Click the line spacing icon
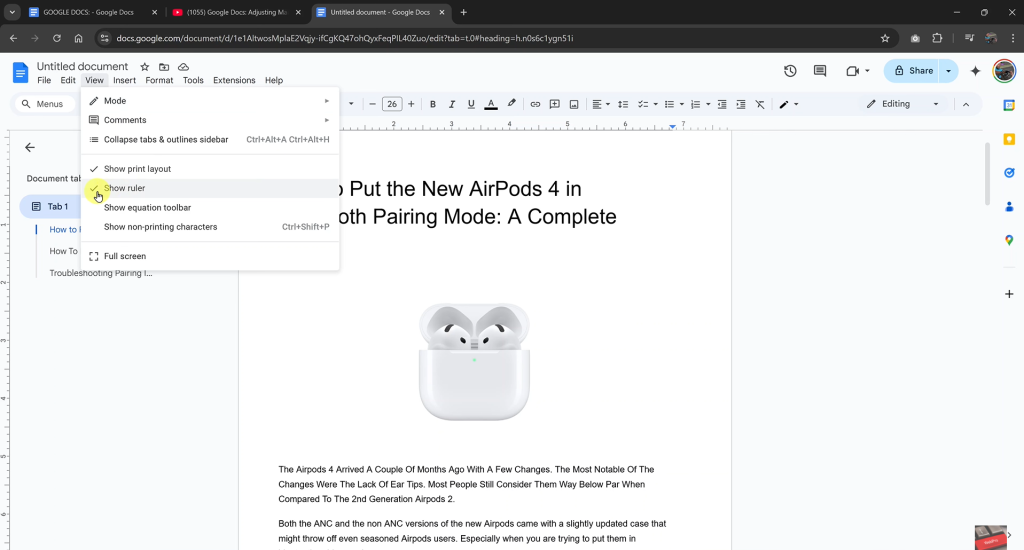The image size is (1024, 550). click(x=623, y=104)
